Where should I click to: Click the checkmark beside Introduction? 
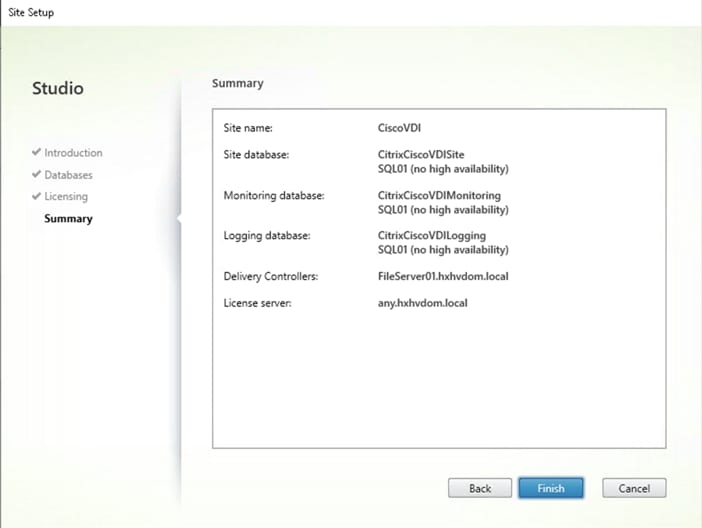[x=37, y=152]
